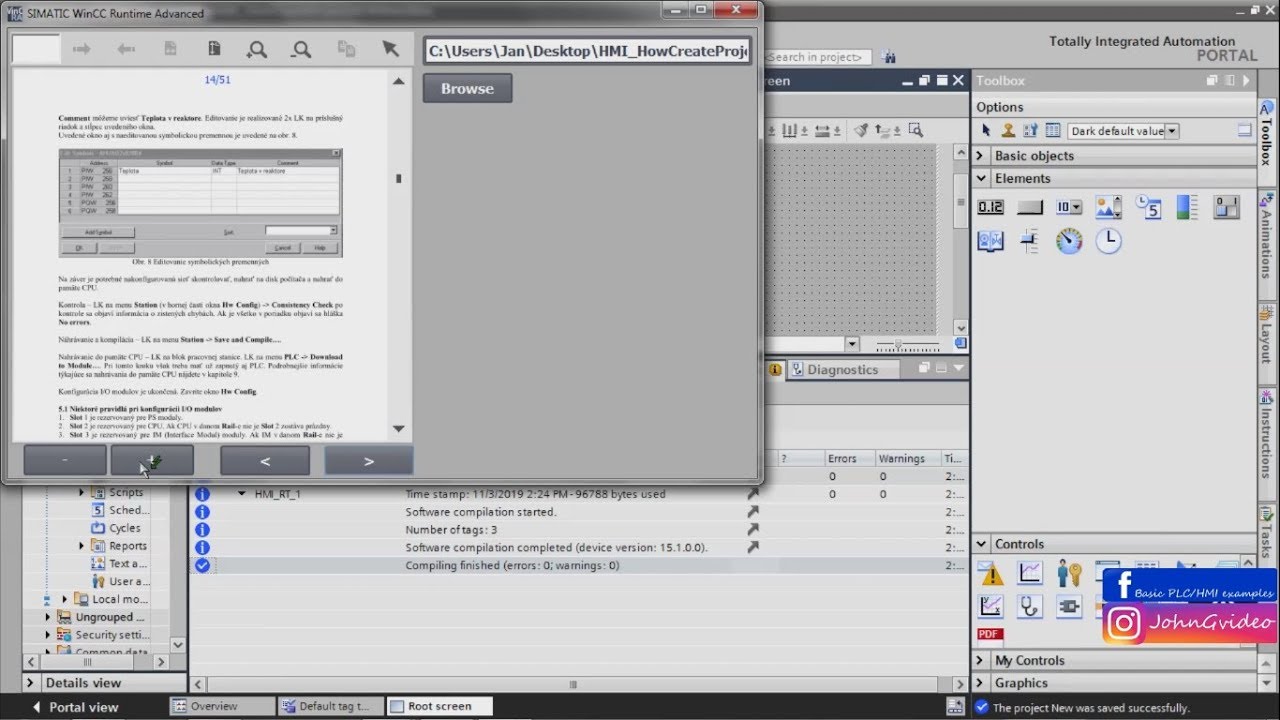1280x720 pixels.
Task: Go to next PDF page with > button
Action: coord(368,461)
